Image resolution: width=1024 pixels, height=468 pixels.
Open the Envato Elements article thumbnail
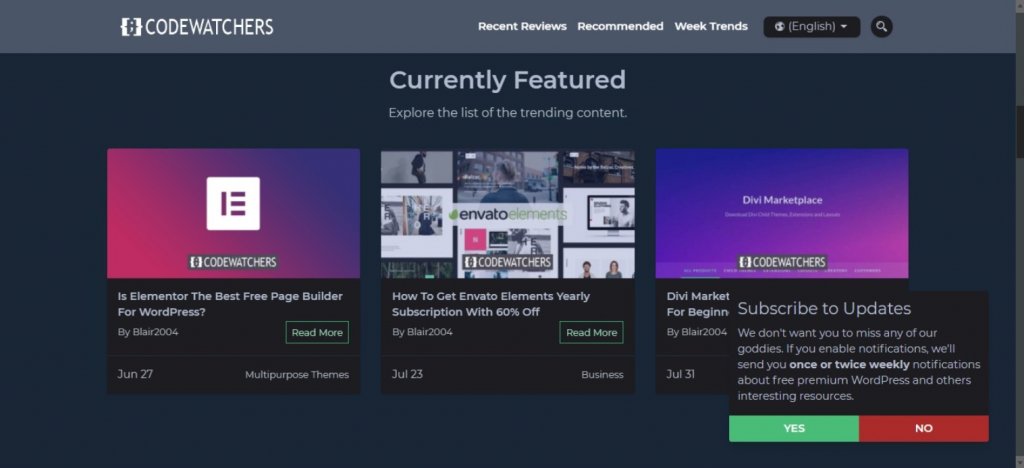coord(507,213)
